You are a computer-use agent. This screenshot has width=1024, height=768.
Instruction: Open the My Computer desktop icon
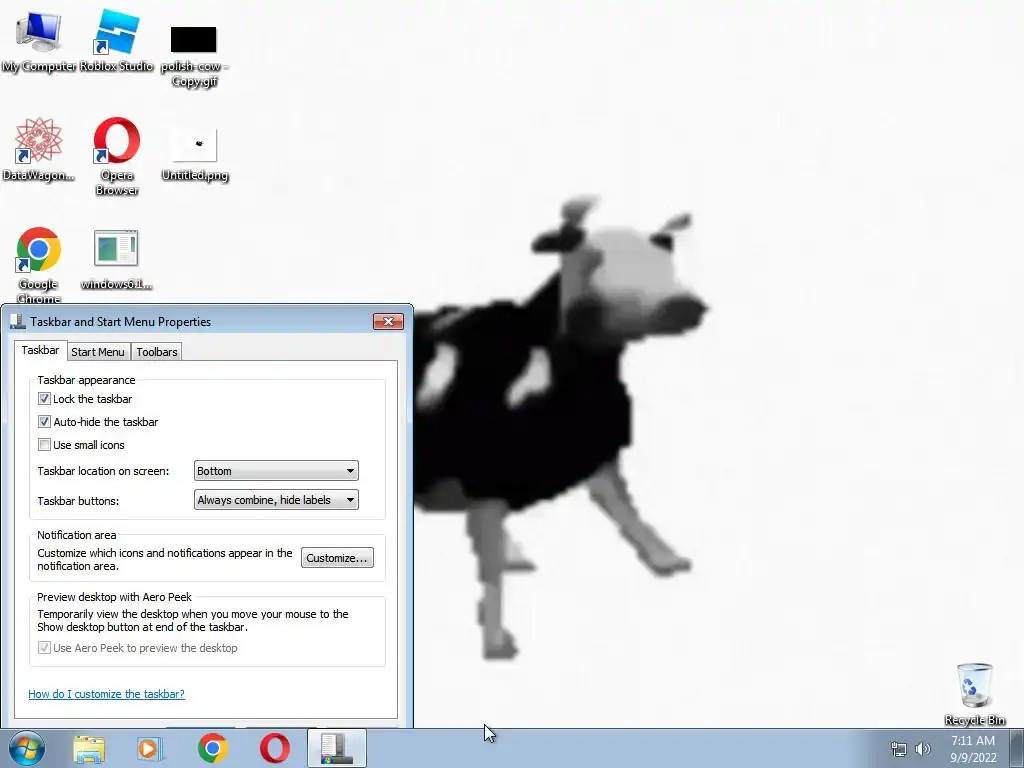point(39,40)
